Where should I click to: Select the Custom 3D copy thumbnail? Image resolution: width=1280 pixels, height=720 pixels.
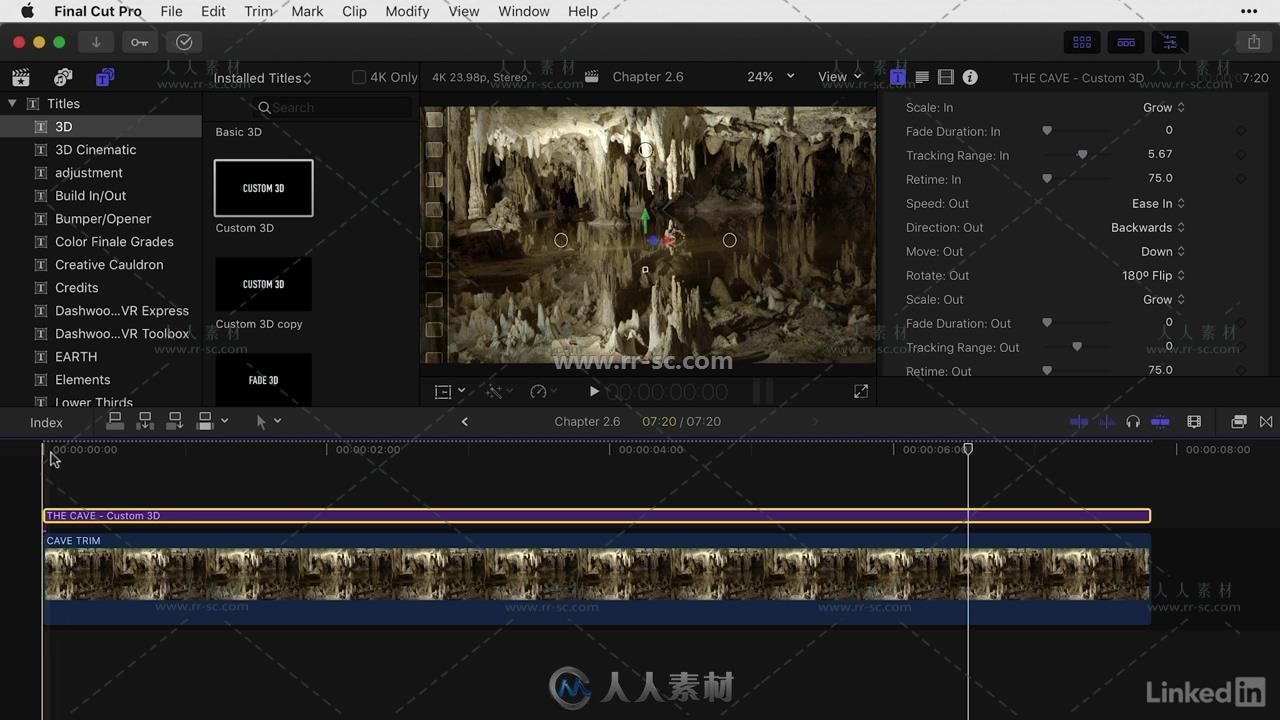point(263,284)
